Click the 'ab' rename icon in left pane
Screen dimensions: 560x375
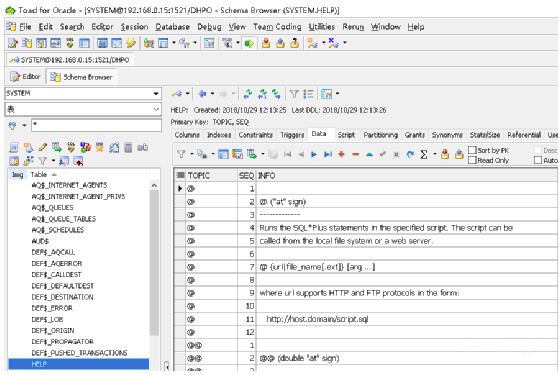[x=142, y=147]
